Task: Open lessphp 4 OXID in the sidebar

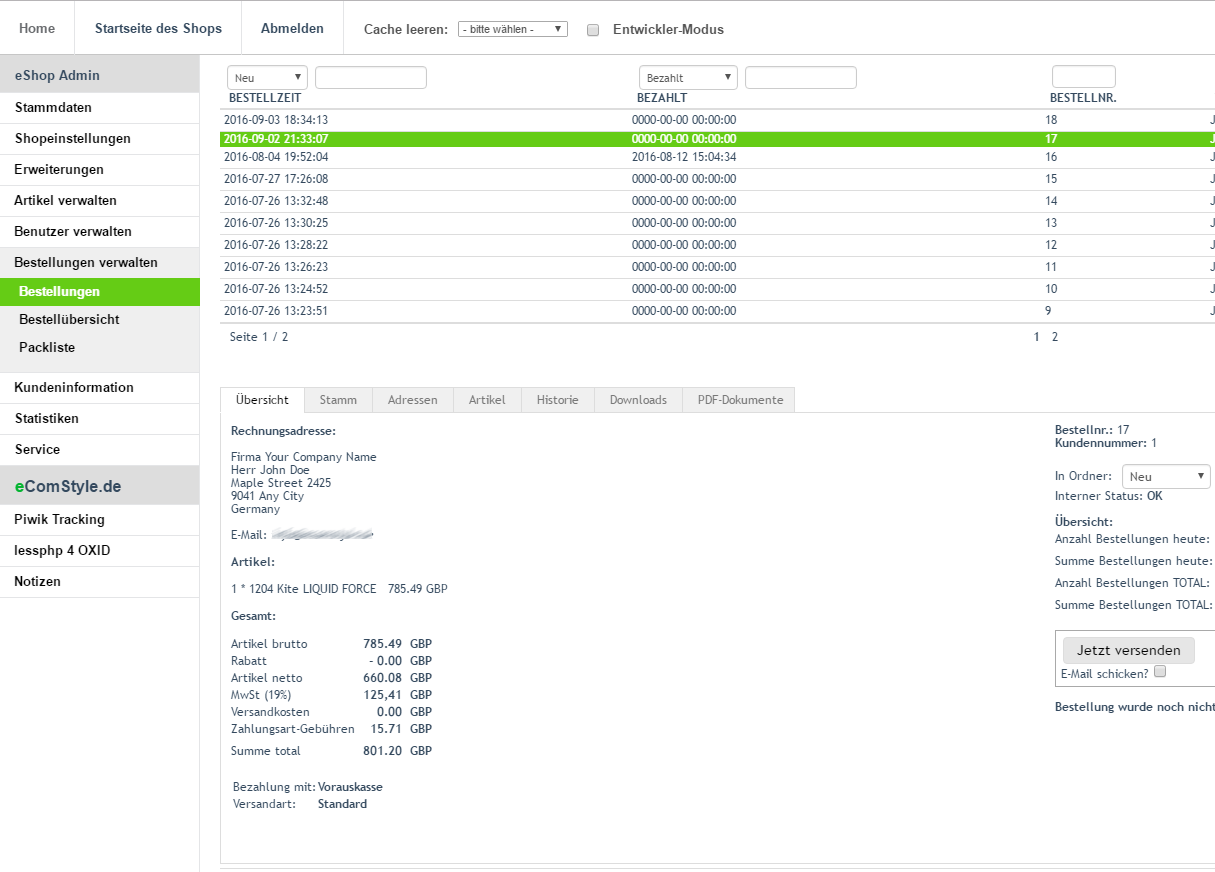Action: point(100,551)
